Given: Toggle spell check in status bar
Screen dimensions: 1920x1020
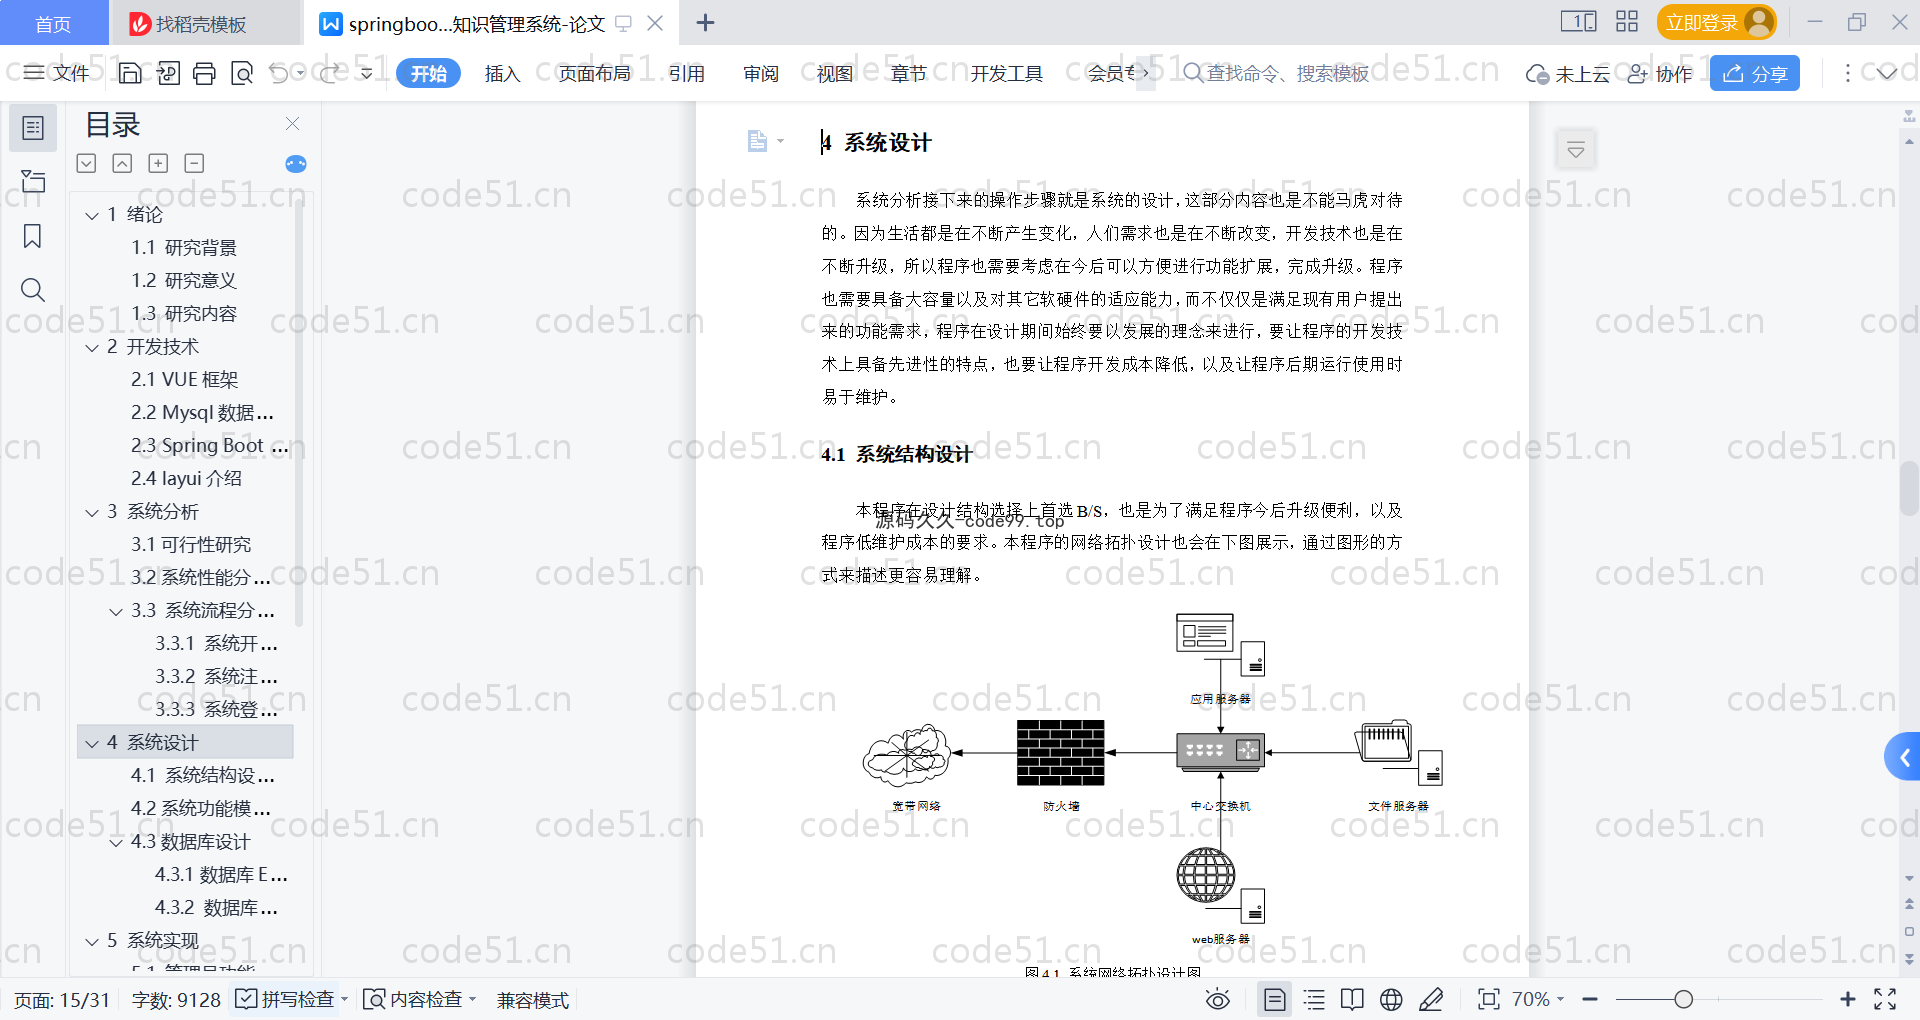Looking at the screenshot, I should tap(290, 999).
